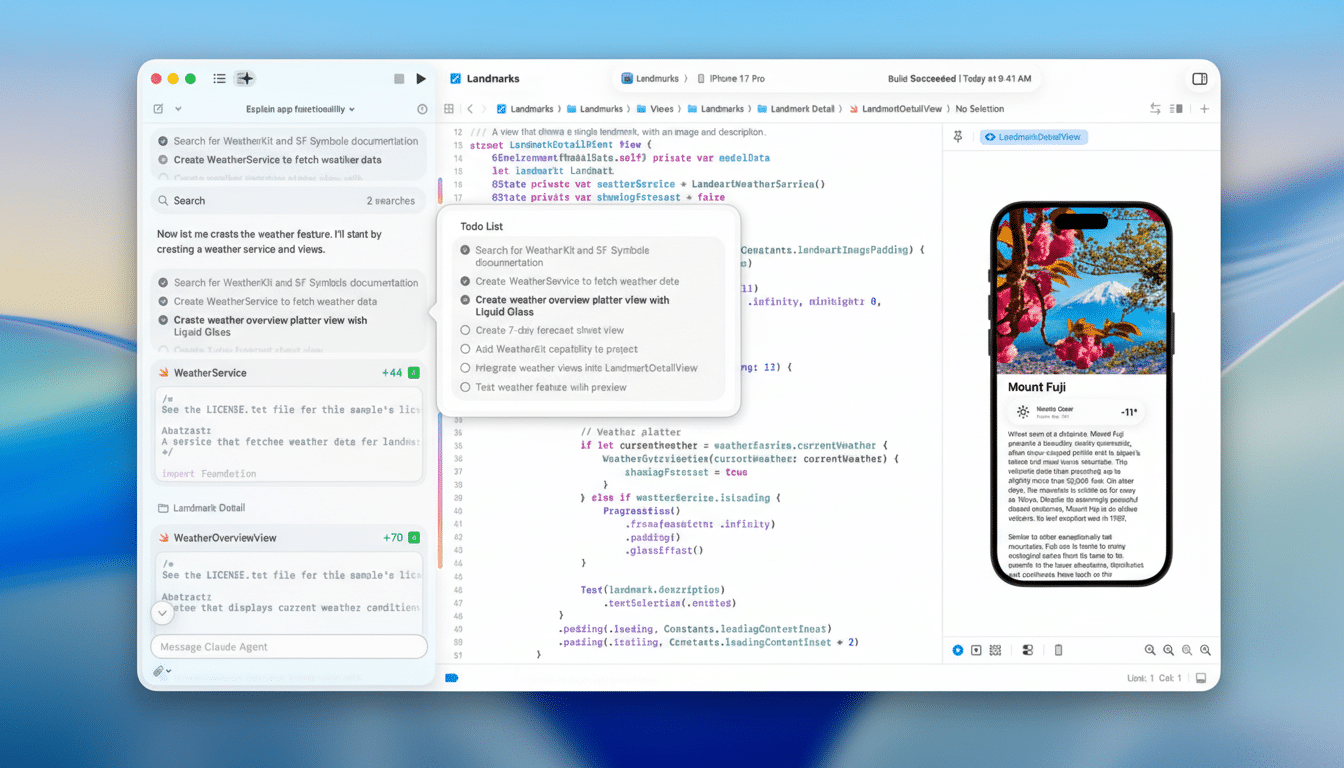Run the app using the play button

point(421,78)
